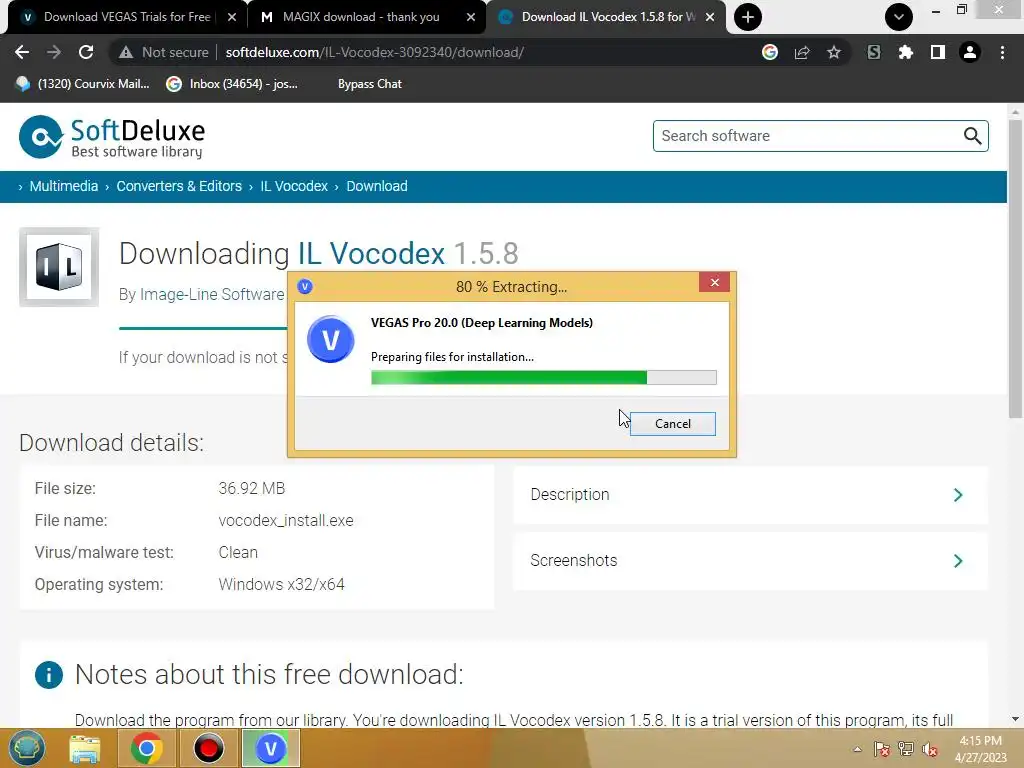Click the IL Vocodex product thumbnail
1024x768 pixels.
click(x=59, y=266)
